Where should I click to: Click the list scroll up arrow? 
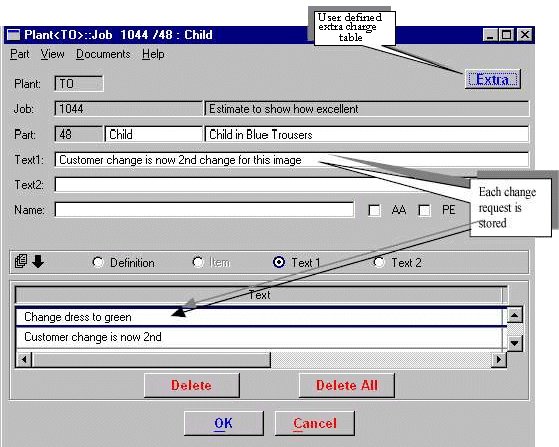point(514,315)
